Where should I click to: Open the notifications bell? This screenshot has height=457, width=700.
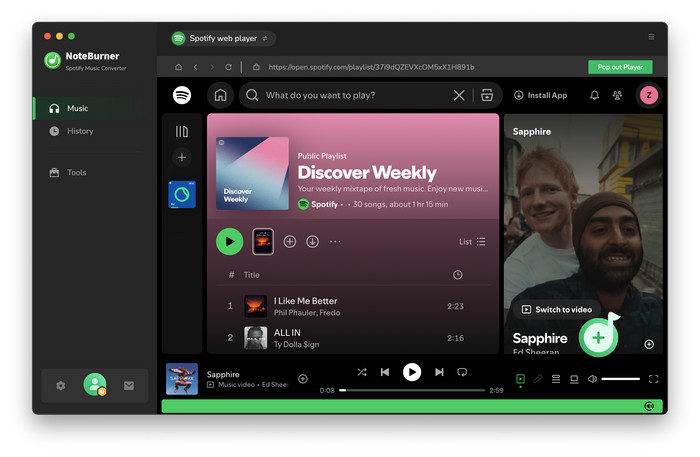point(595,95)
